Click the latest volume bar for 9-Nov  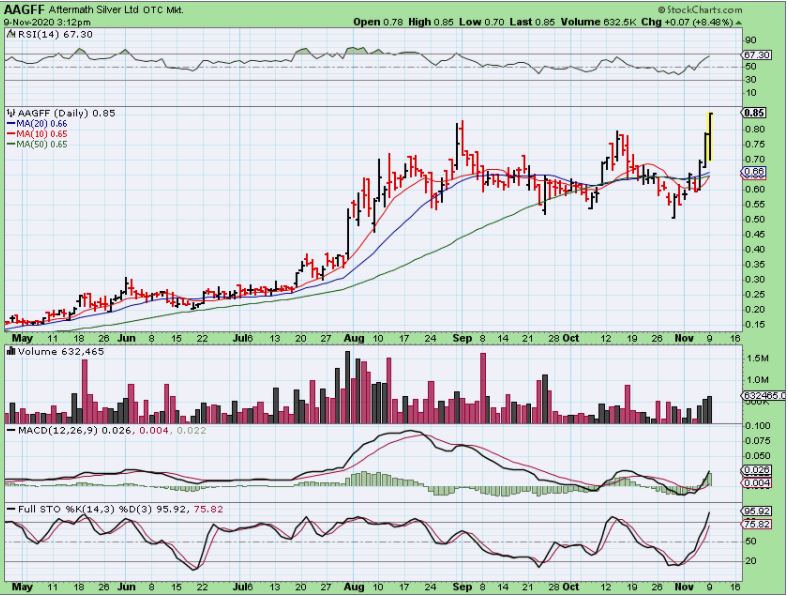tap(710, 410)
